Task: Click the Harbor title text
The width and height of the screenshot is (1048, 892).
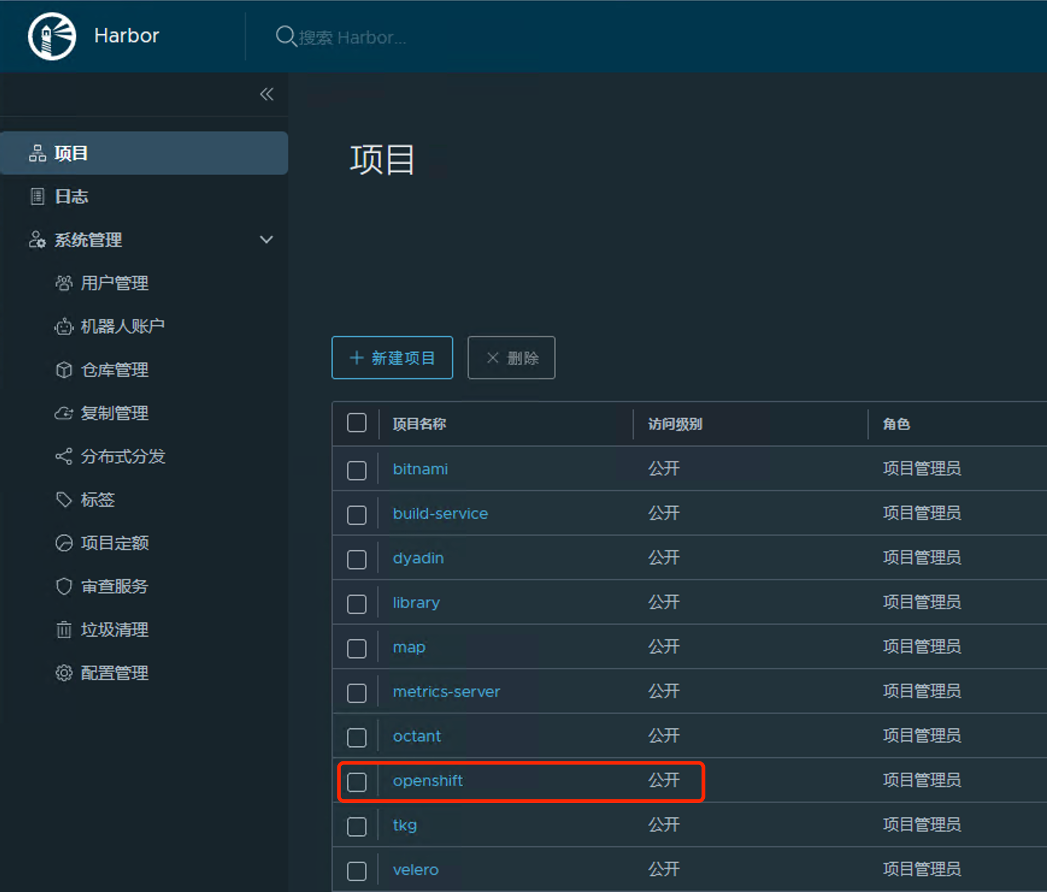Action: pyautogui.click(x=126, y=35)
